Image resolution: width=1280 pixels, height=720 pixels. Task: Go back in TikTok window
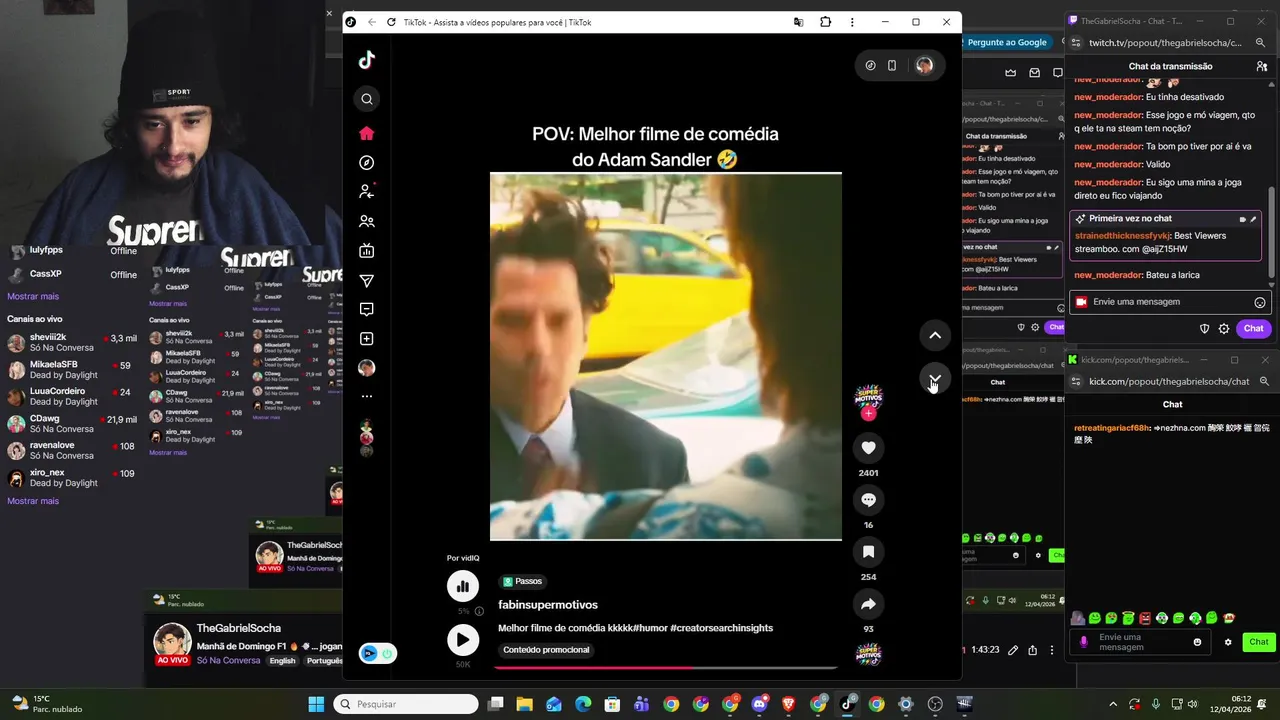[372, 22]
